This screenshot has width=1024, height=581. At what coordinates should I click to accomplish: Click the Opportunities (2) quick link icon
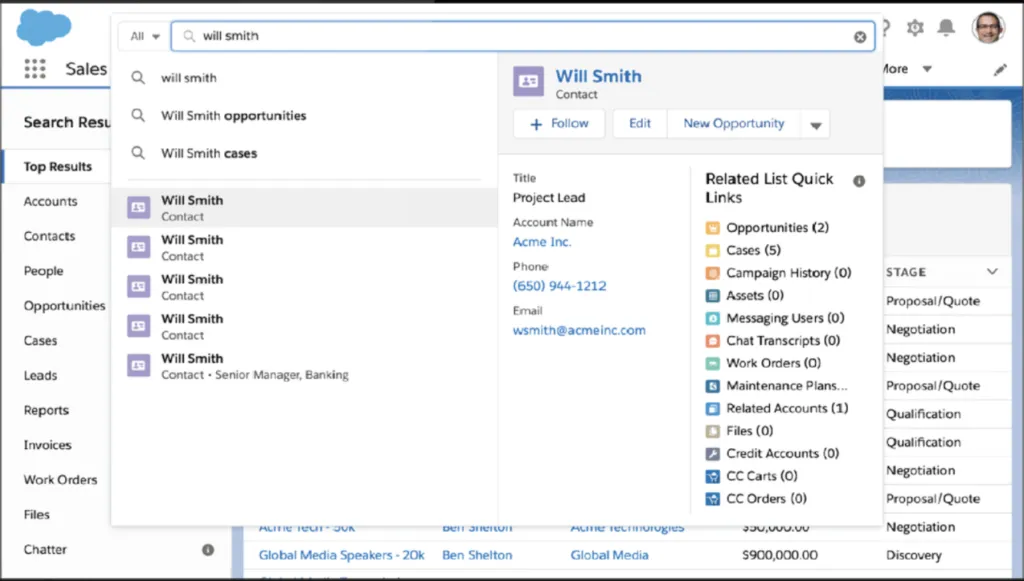pyautogui.click(x=712, y=228)
